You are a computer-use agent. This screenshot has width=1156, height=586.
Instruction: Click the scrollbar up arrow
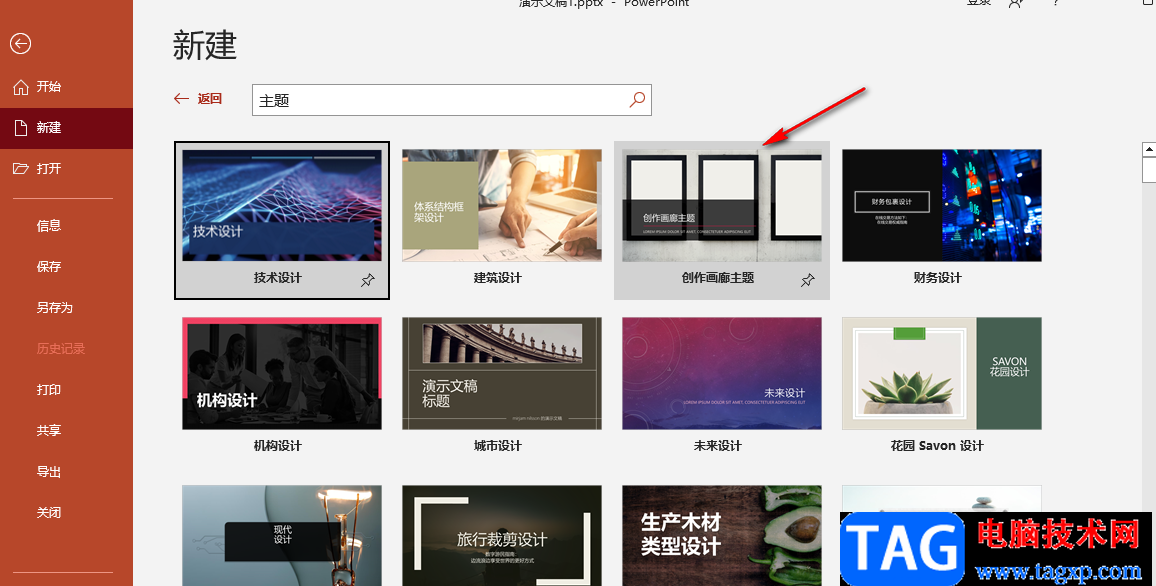pos(1149,150)
